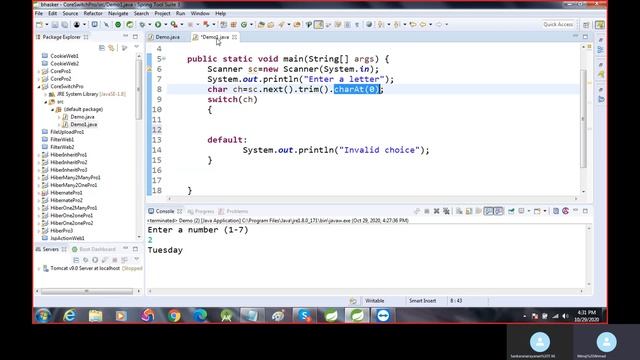Toggle Show Console When Standard Error Changes
Screen dimensions: 640x360
pyautogui.click(x=499, y=211)
